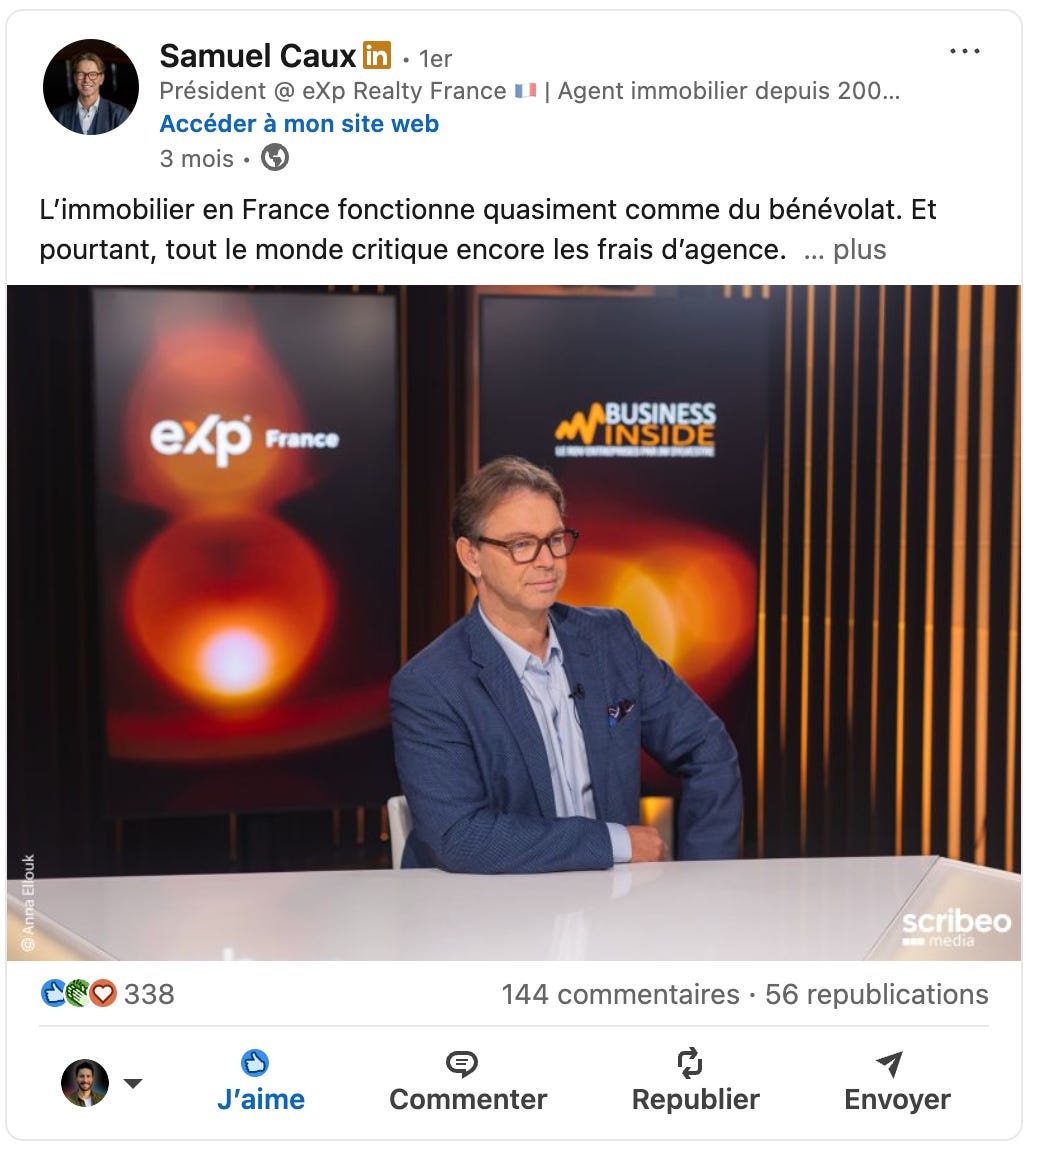Image resolution: width=1040 pixels, height=1156 pixels.
Task: Click the Samuel Caux author name
Action: pyautogui.click(x=257, y=56)
